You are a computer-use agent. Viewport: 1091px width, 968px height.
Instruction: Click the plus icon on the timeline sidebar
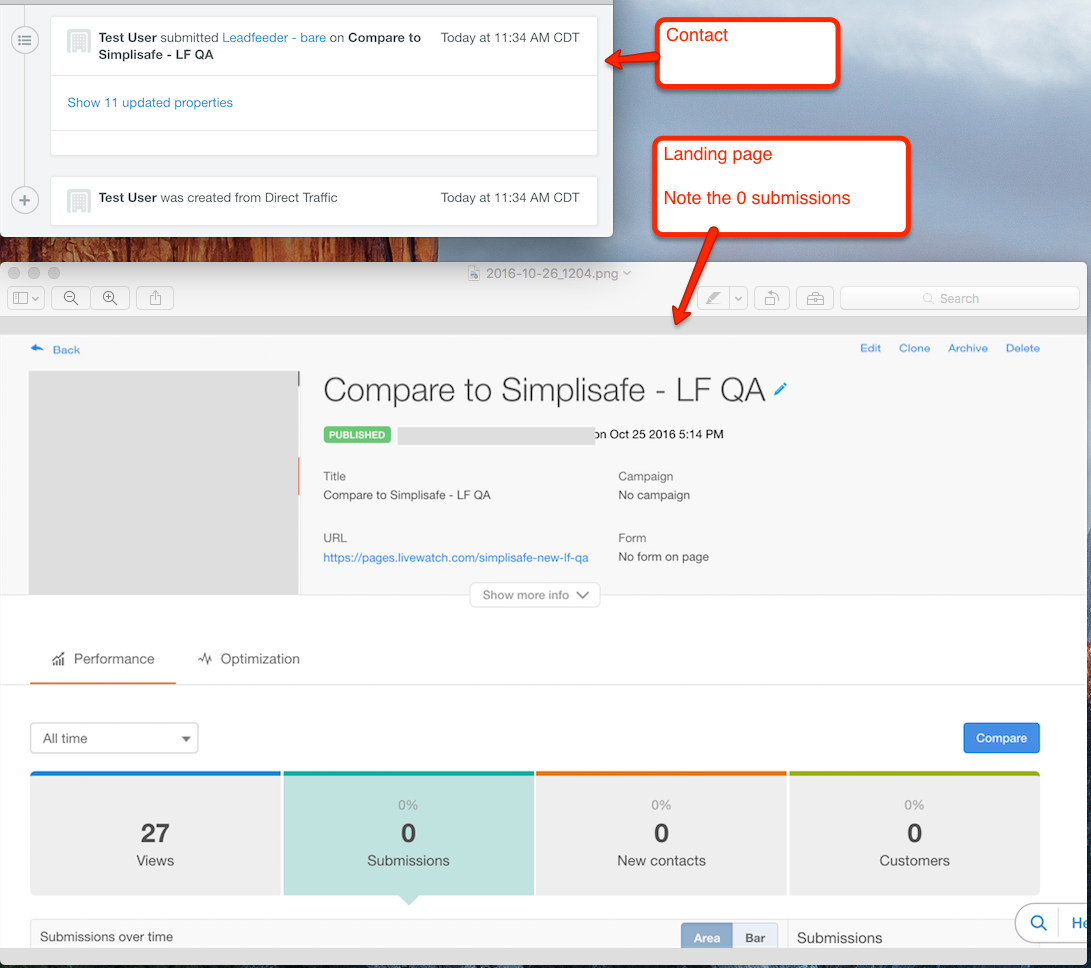(x=24, y=200)
